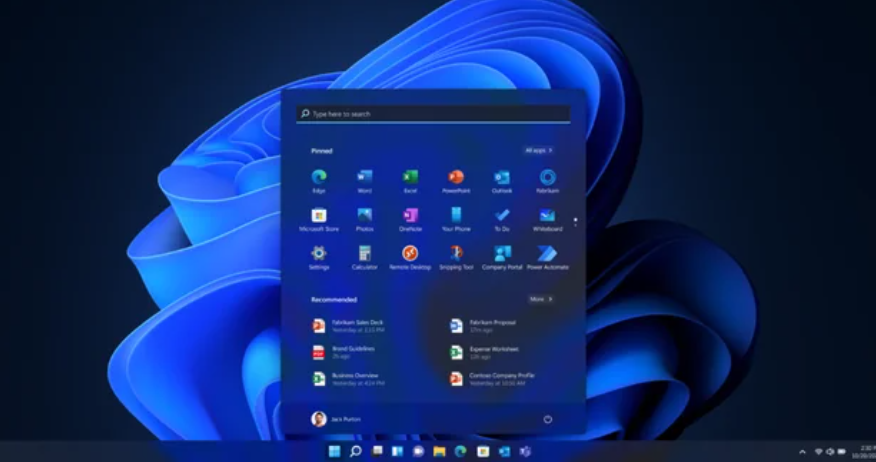Open Settings from the Start menu
The height and width of the screenshot is (462, 876).
[x=319, y=258]
